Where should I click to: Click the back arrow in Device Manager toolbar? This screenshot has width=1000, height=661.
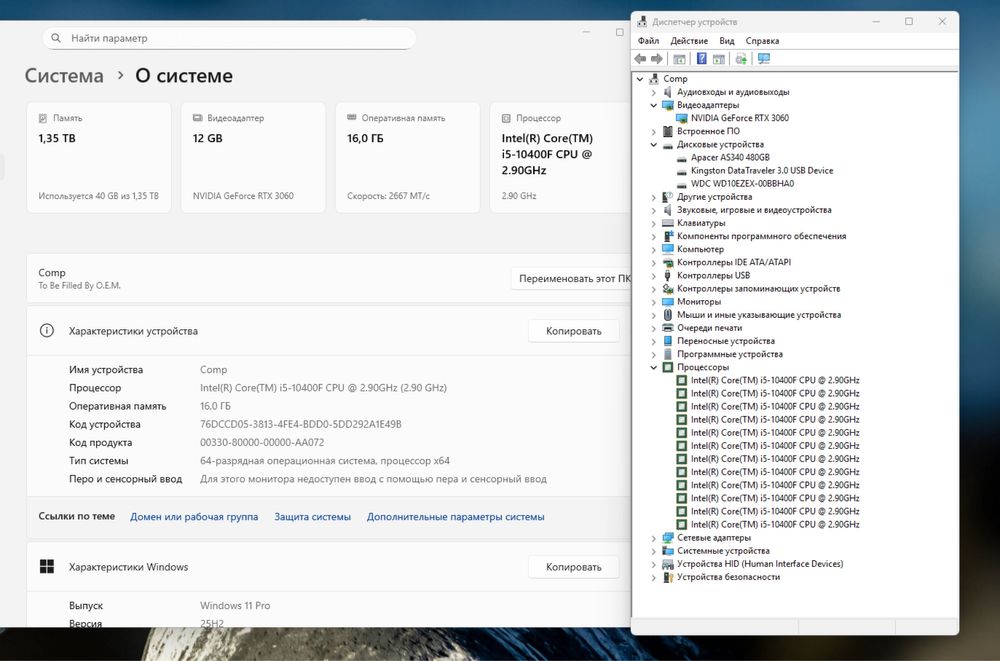coord(640,59)
